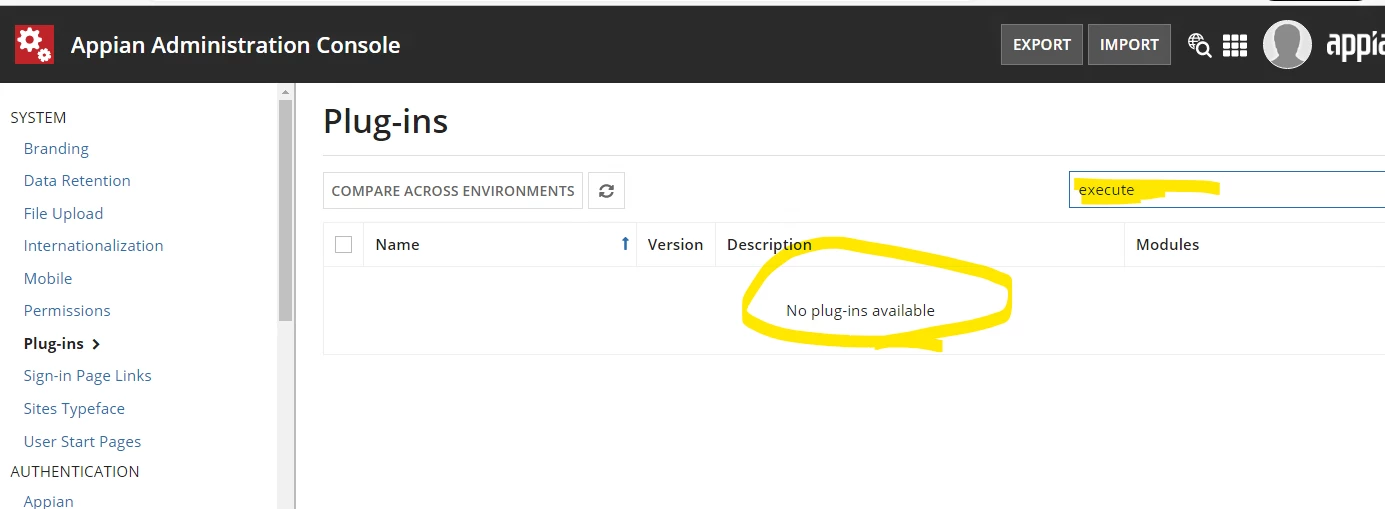Select the Plug-ins sidebar item
Screen dimensions: 1385x509
(x=62, y=343)
